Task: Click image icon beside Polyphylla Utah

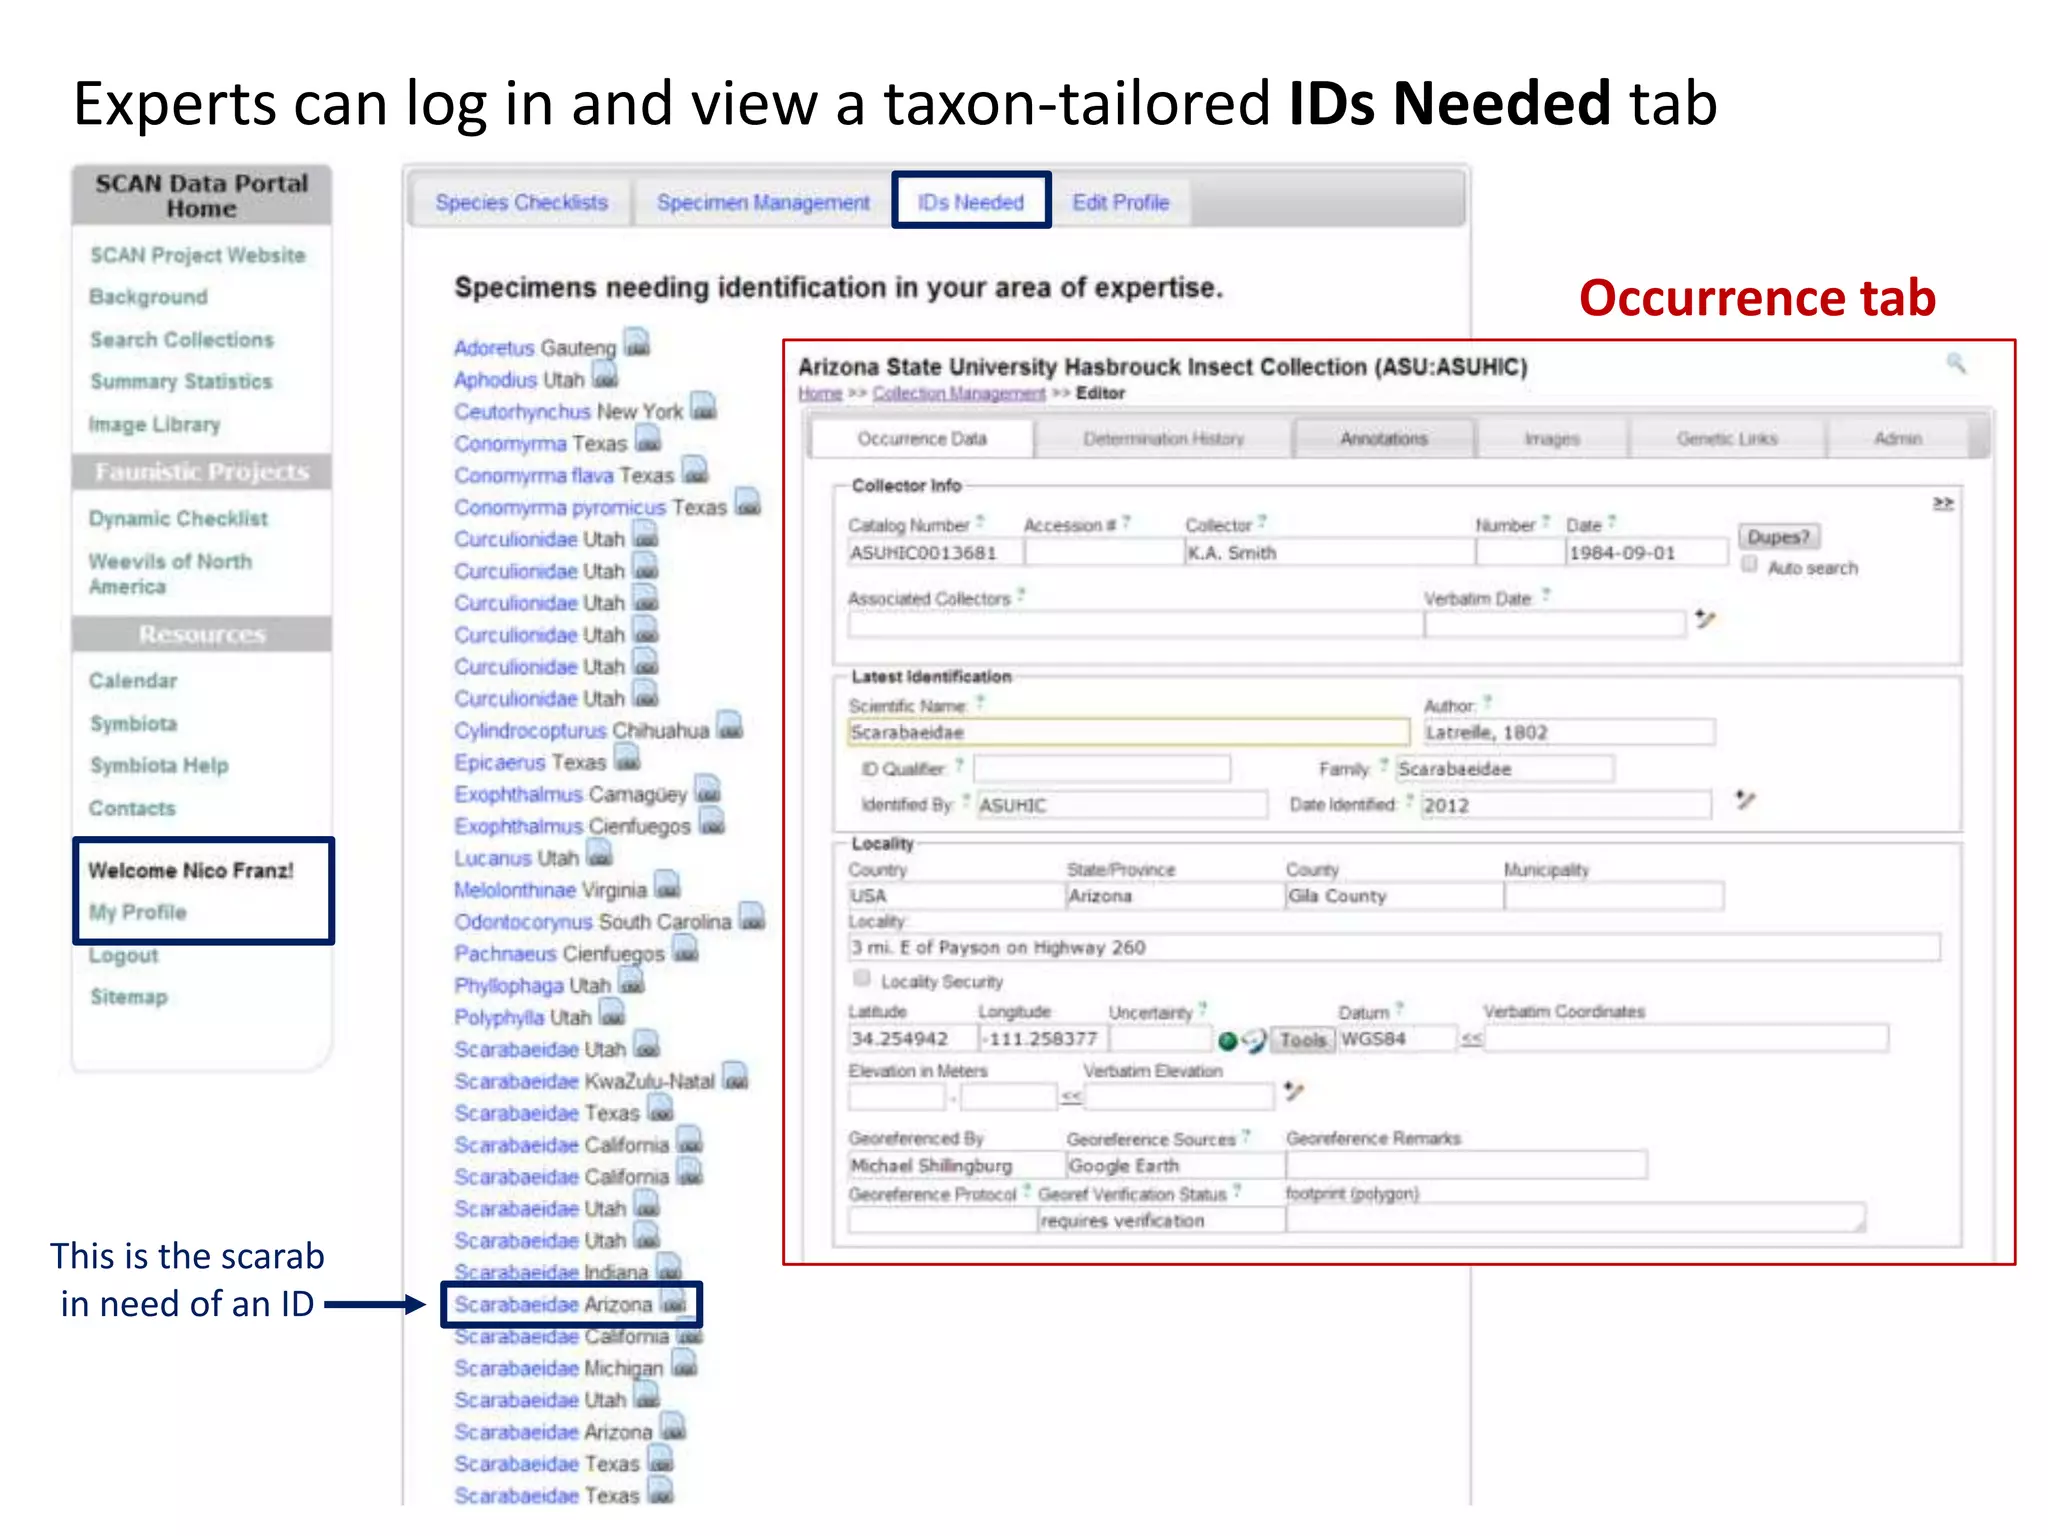Action: tap(612, 1014)
